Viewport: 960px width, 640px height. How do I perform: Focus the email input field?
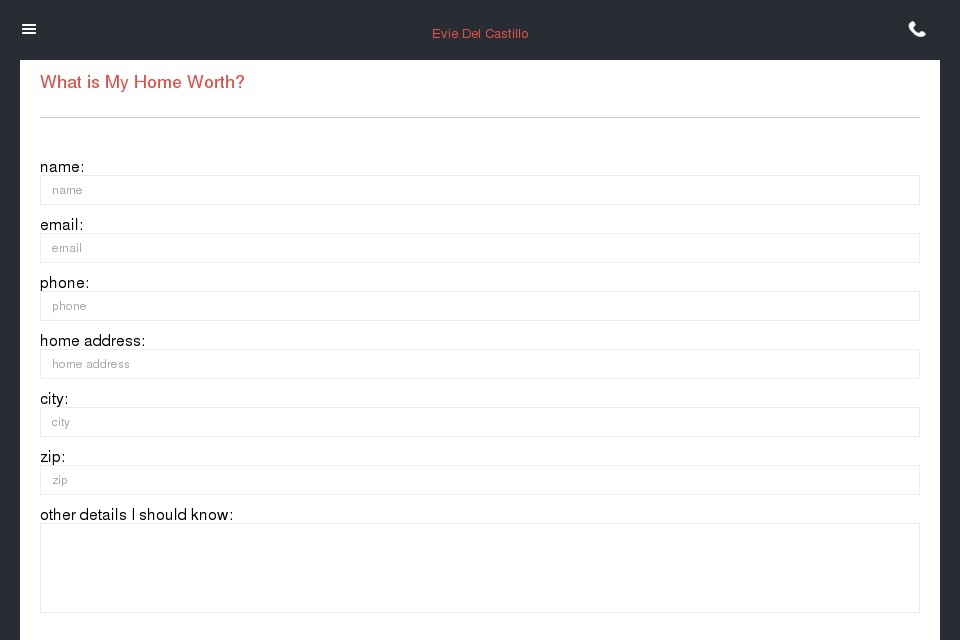(479, 248)
